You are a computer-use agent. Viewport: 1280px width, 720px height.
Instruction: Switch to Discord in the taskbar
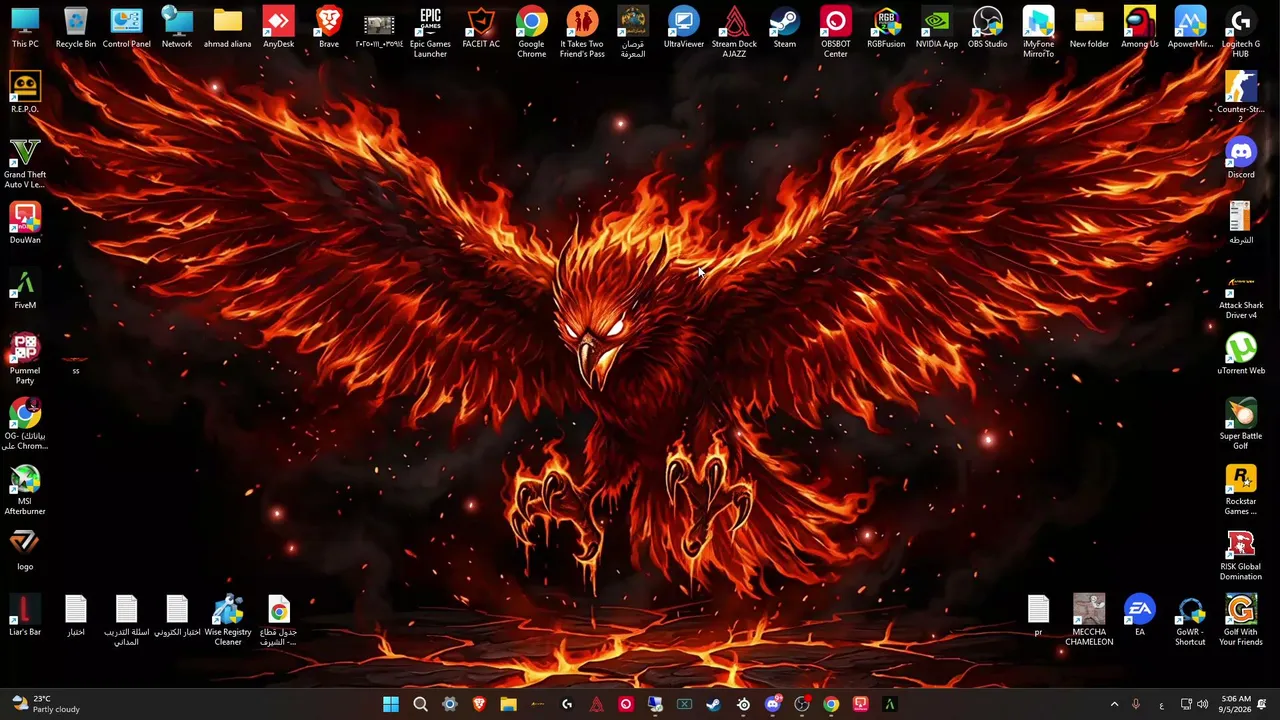[772, 705]
